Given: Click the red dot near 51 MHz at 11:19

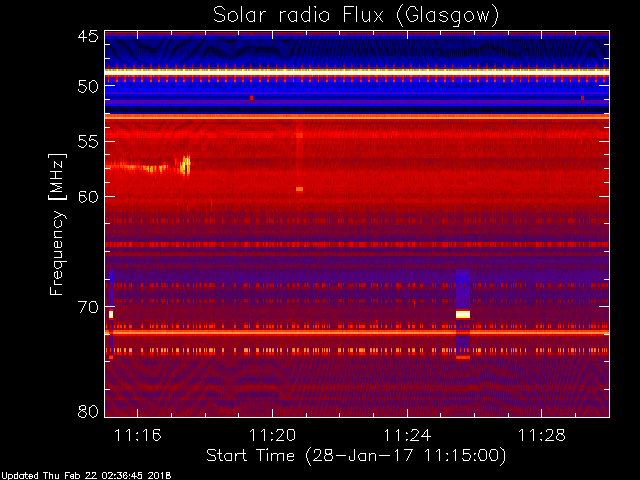Looking at the screenshot, I should tap(251, 98).
